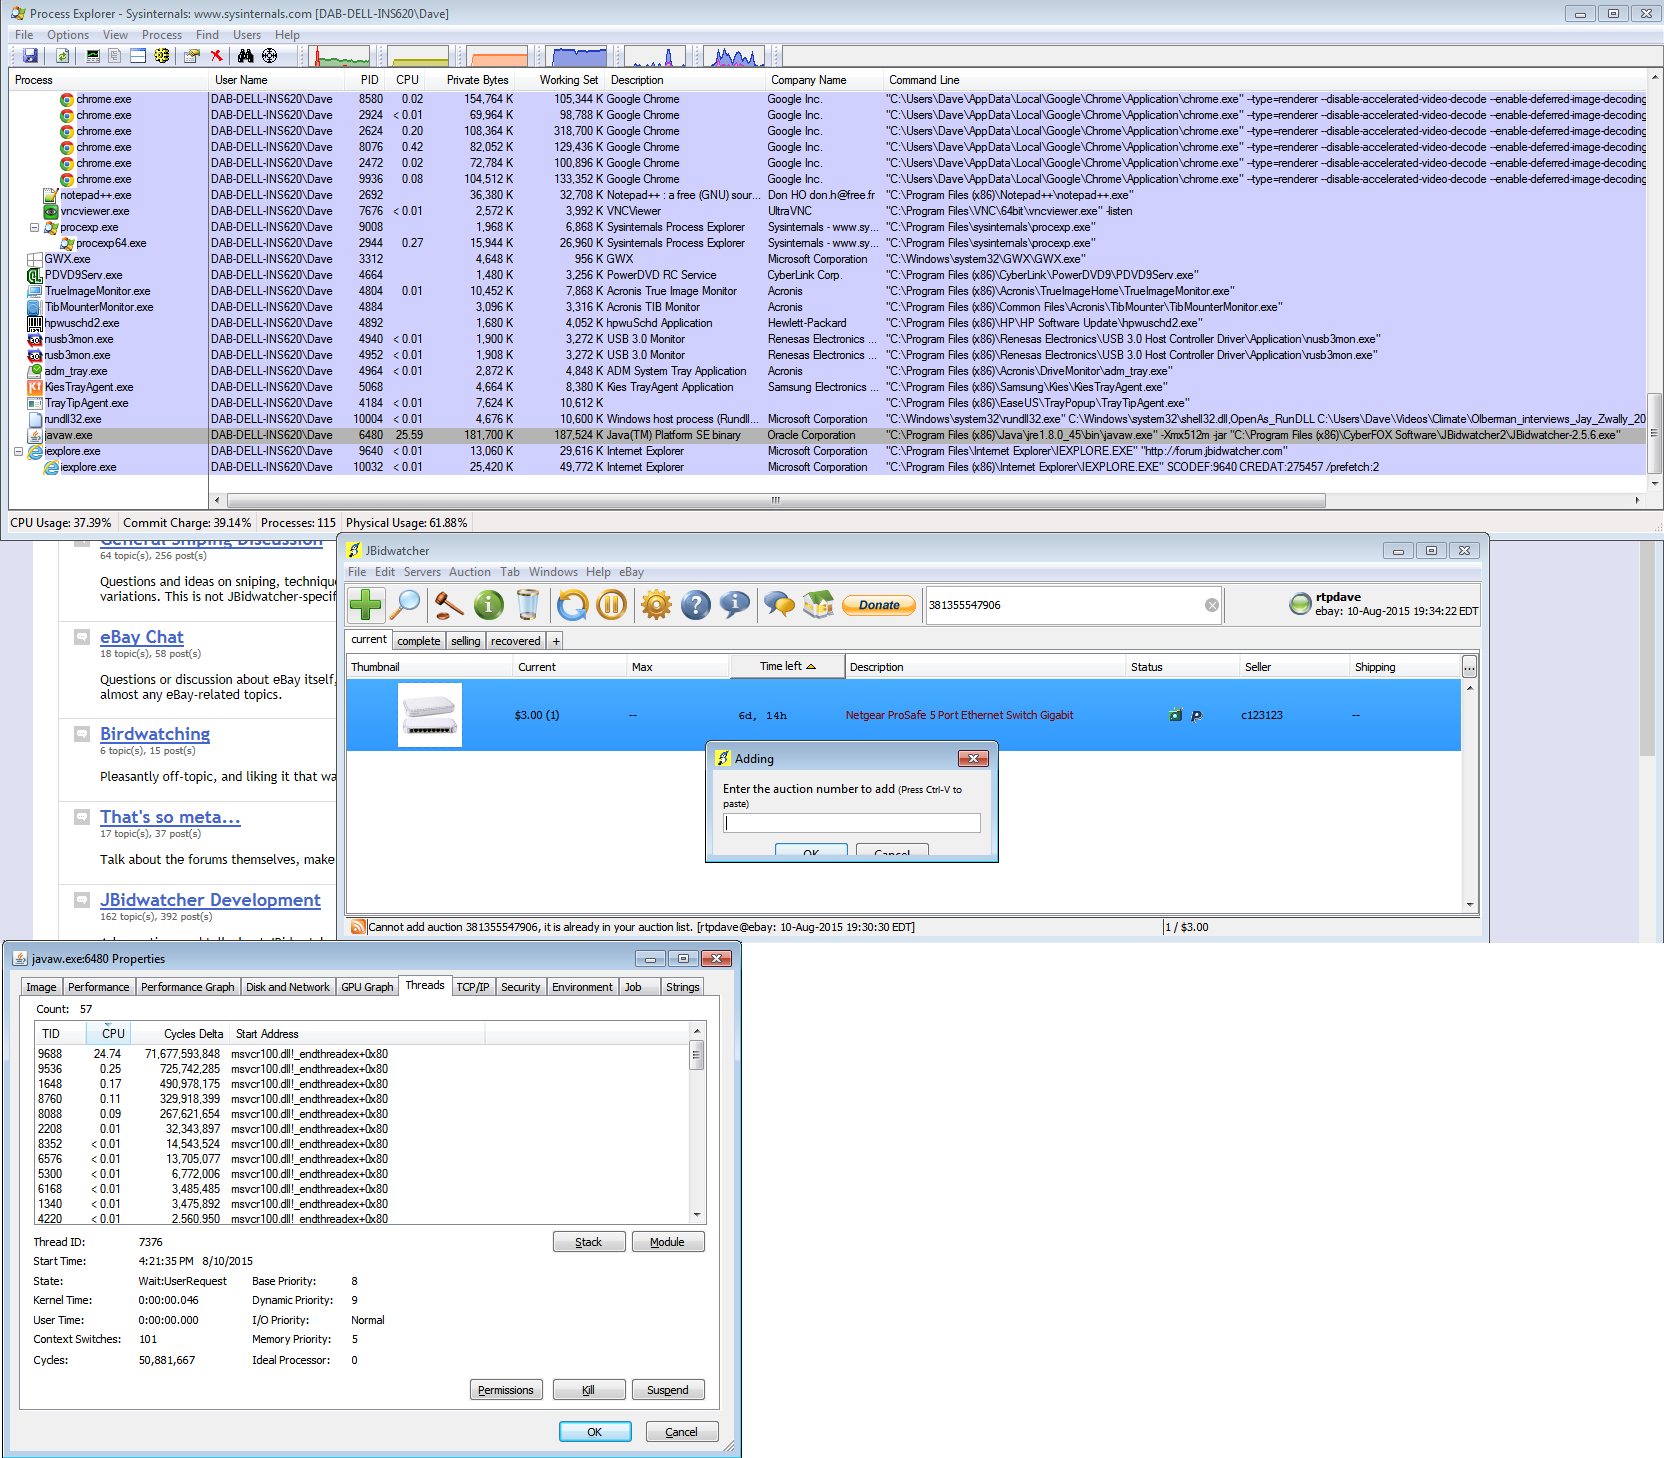
Task: Open the Options menu in Process Explorer
Action: point(68,35)
